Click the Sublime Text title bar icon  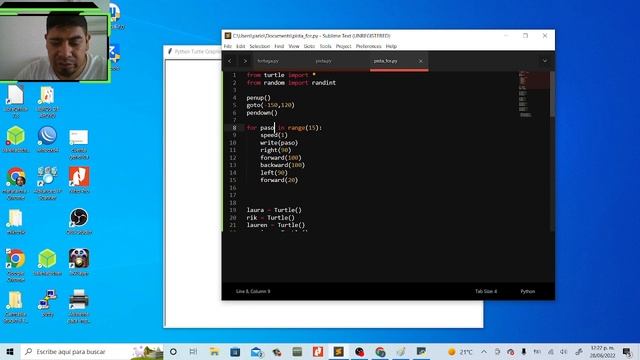228,36
